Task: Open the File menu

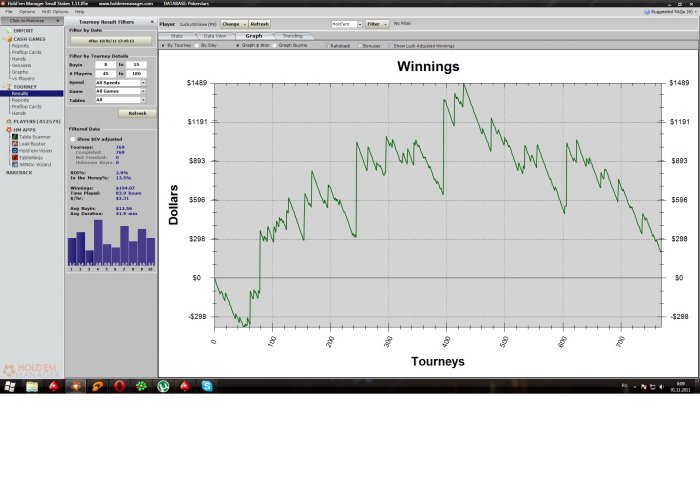Action: [9, 12]
